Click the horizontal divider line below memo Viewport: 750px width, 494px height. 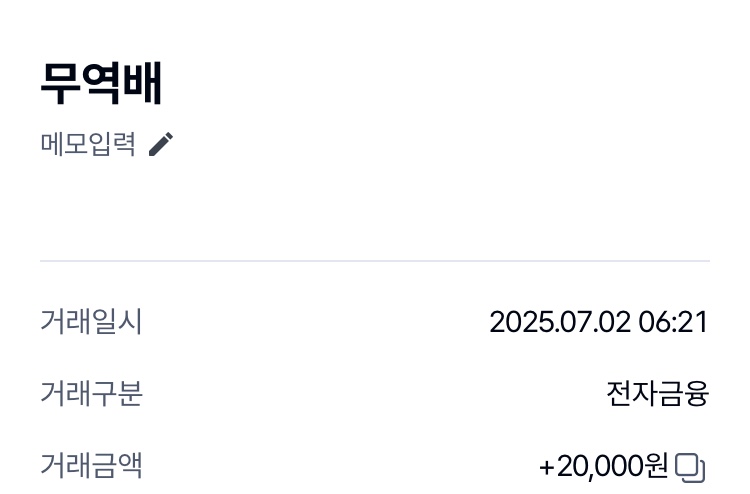(x=375, y=261)
